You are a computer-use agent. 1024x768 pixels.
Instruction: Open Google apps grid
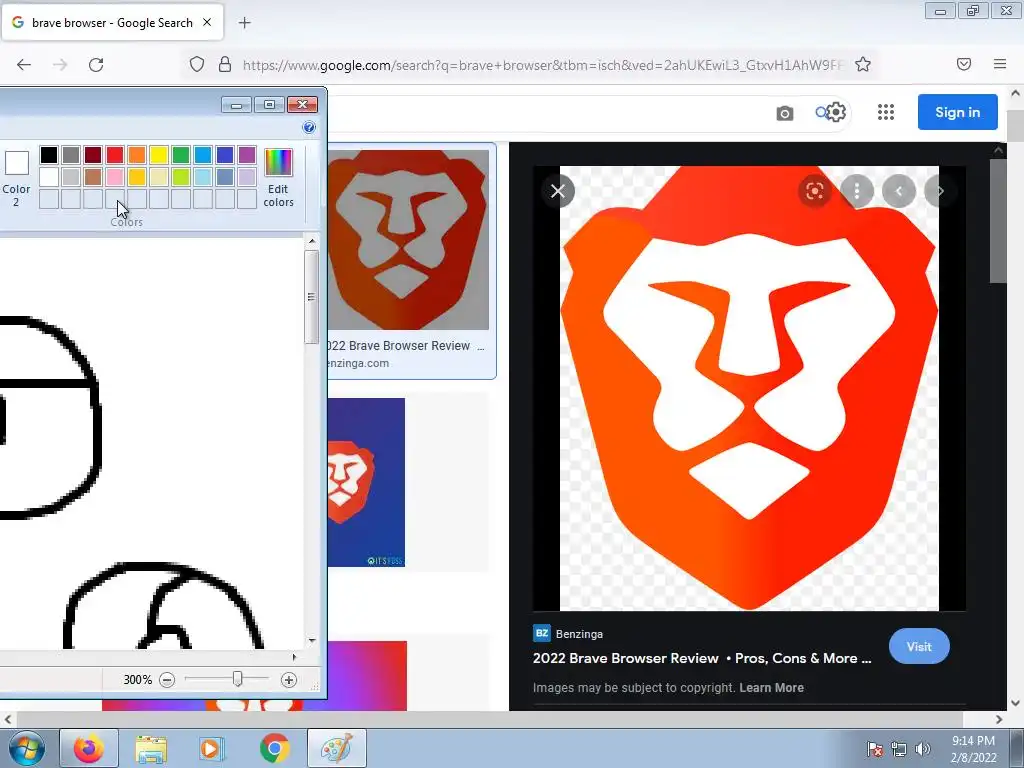pyautogui.click(x=886, y=112)
